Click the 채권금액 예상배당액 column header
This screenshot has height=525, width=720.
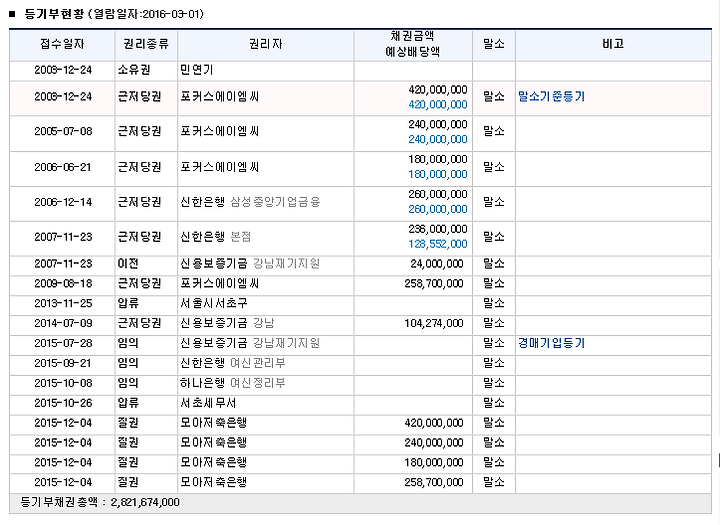[413, 44]
